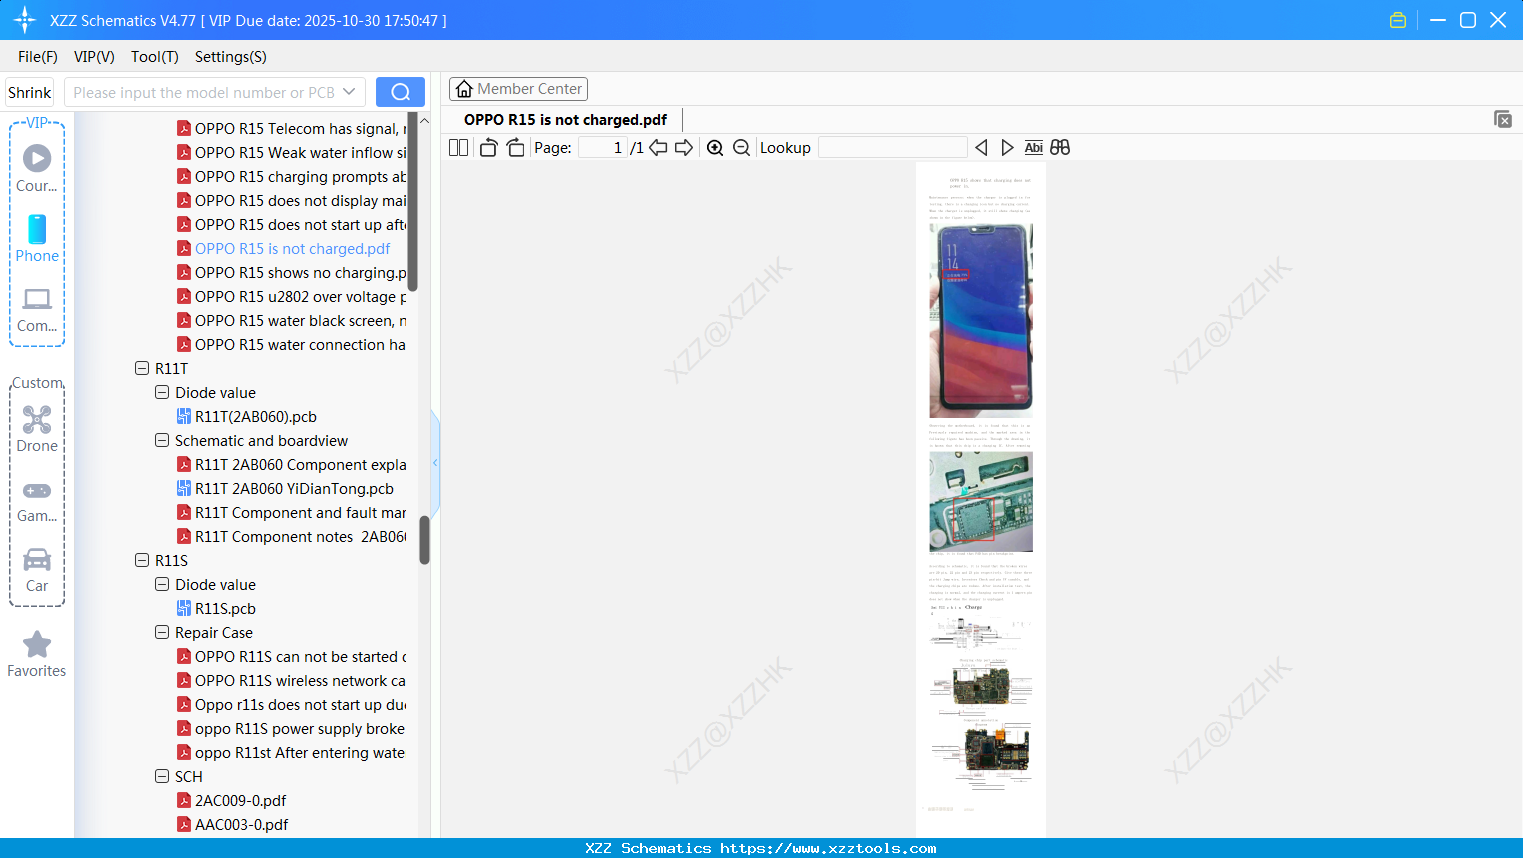Open 'R11T Component and fault' PDF

tap(292, 512)
